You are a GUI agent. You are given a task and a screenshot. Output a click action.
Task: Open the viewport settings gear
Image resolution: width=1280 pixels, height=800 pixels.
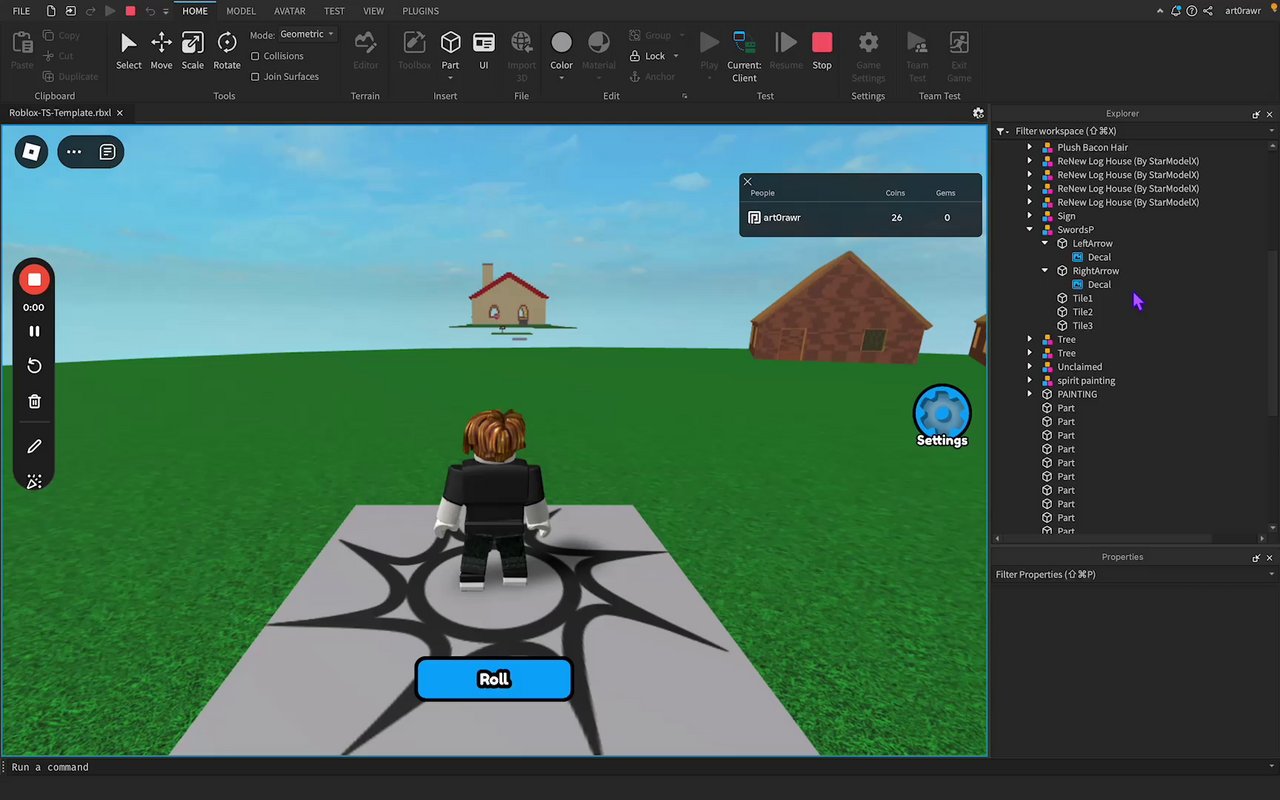point(978,113)
